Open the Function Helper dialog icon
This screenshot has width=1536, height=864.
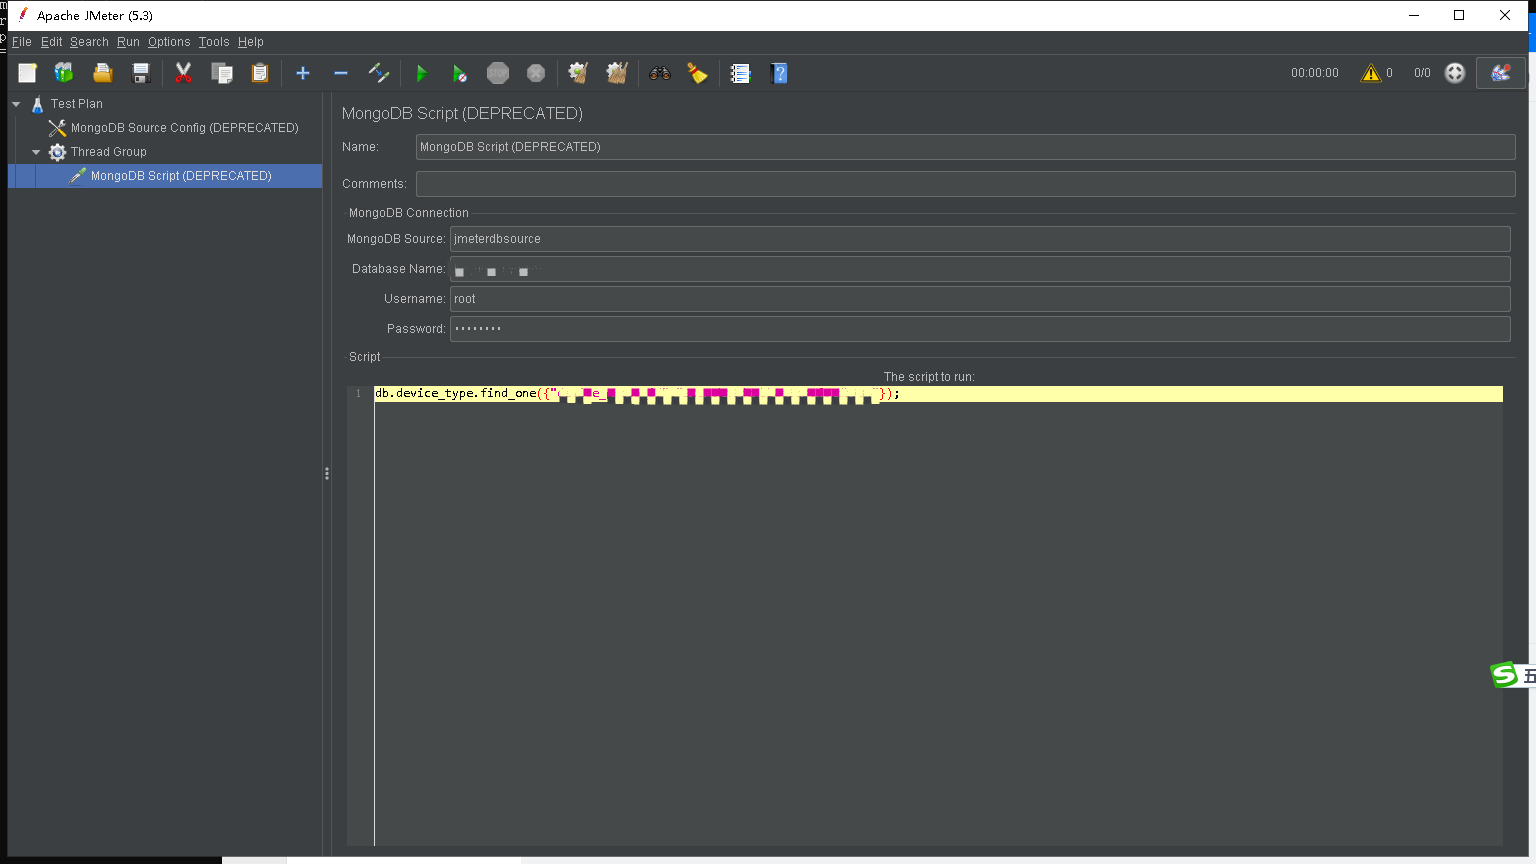[741, 73]
